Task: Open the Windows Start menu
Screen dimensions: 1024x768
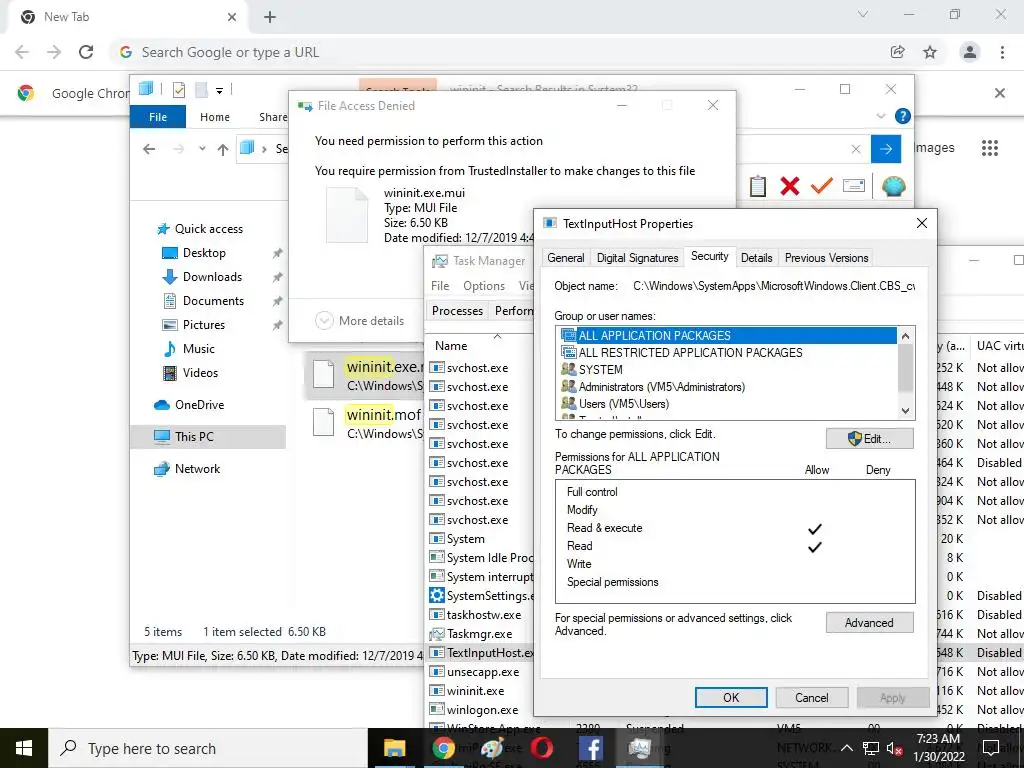Action: tap(24, 748)
